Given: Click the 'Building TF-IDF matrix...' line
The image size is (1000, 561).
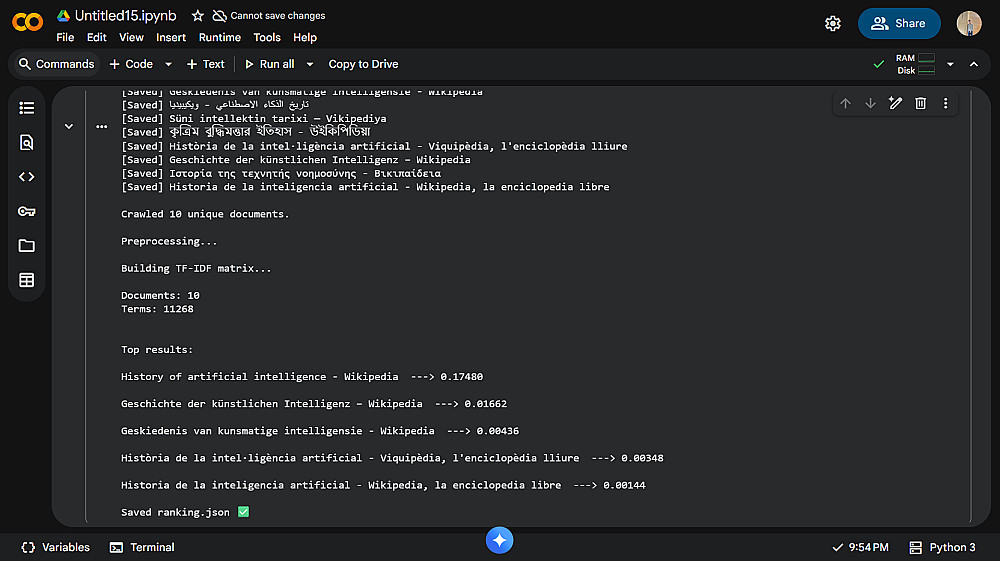Looking at the screenshot, I should click(196, 268).
